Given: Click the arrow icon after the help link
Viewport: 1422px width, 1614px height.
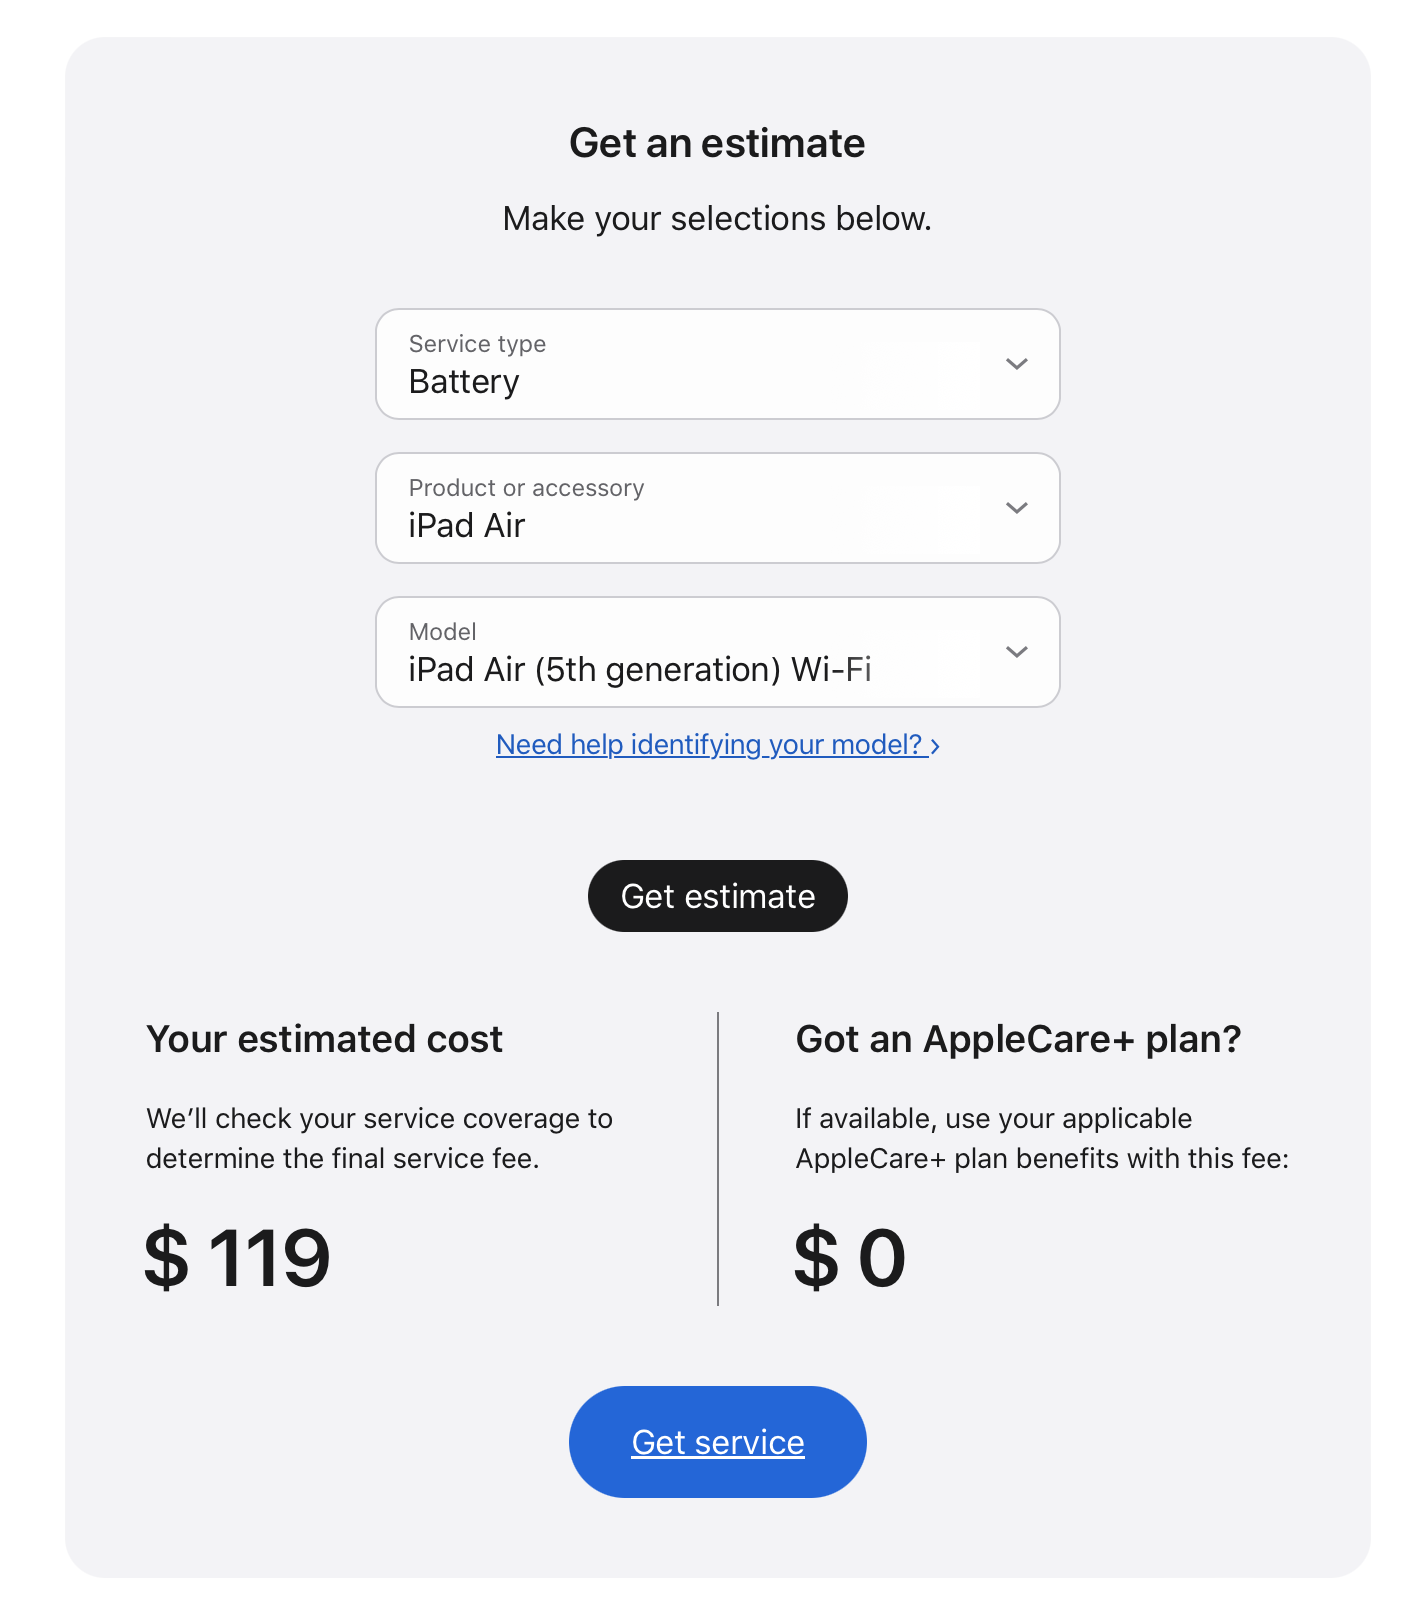Looking at the screenshot, I should click(x=935, y=746).
